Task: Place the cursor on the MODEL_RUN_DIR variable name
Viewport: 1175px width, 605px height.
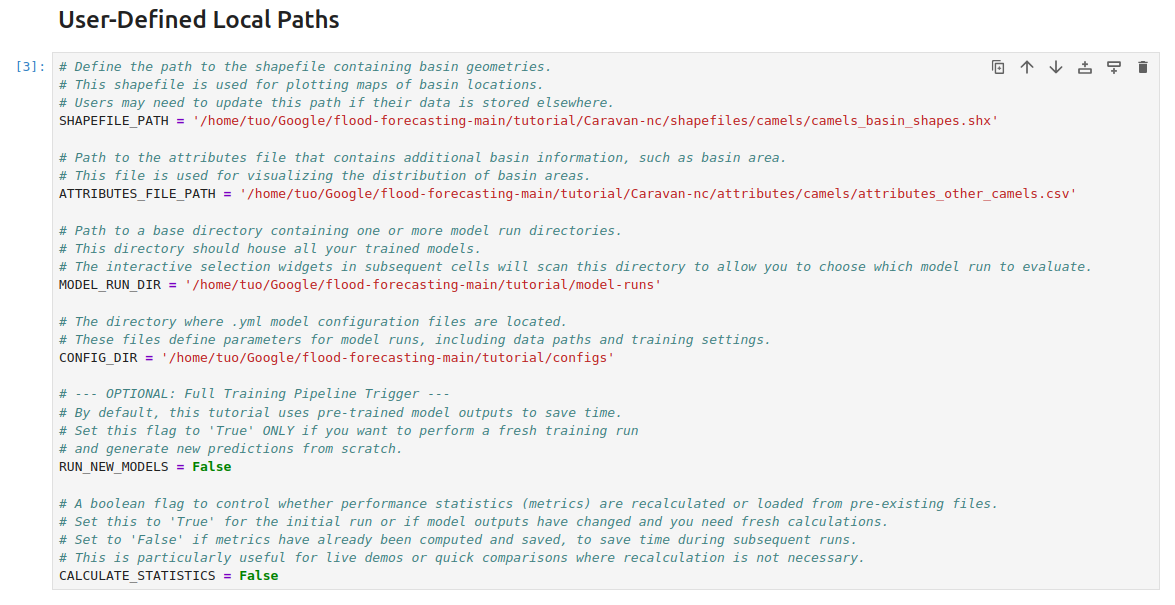Action: click(110, 285)
